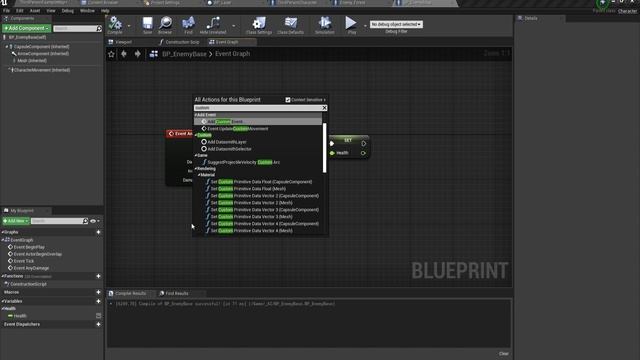
Task: Add an event dispatcher with its plus
Action: coord(98,324)
